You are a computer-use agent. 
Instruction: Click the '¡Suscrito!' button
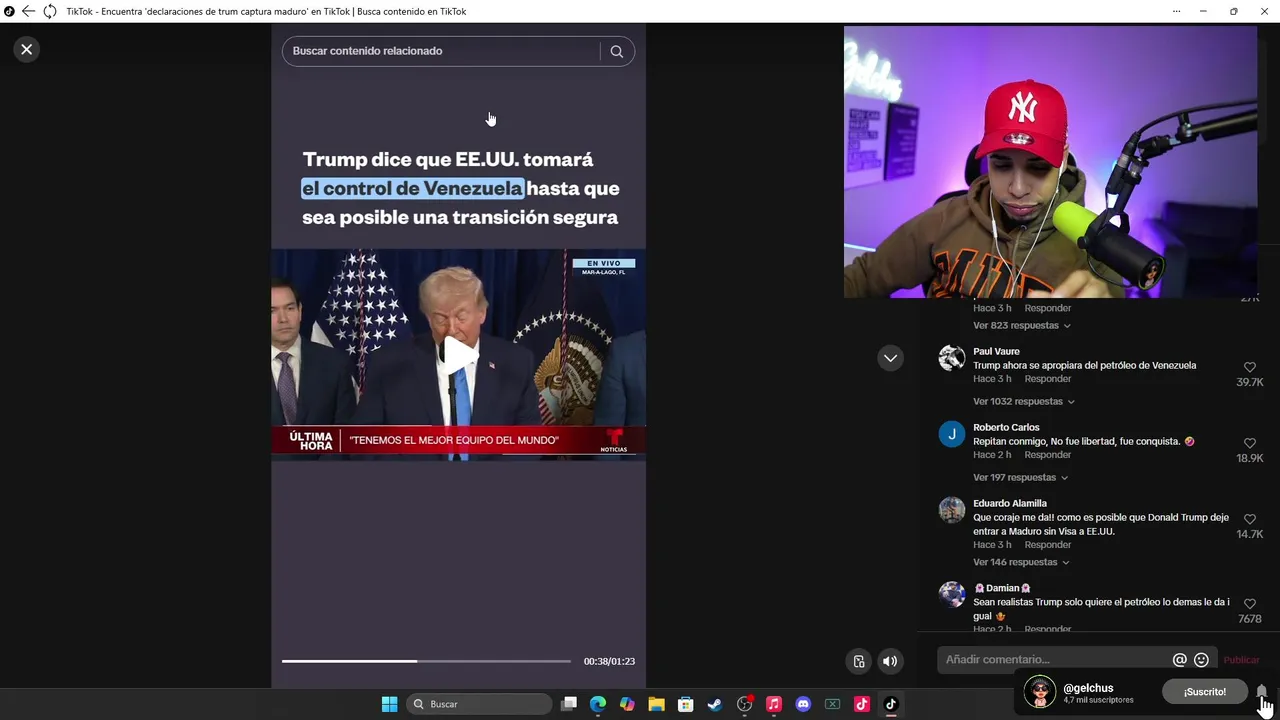coord(1205,692)
